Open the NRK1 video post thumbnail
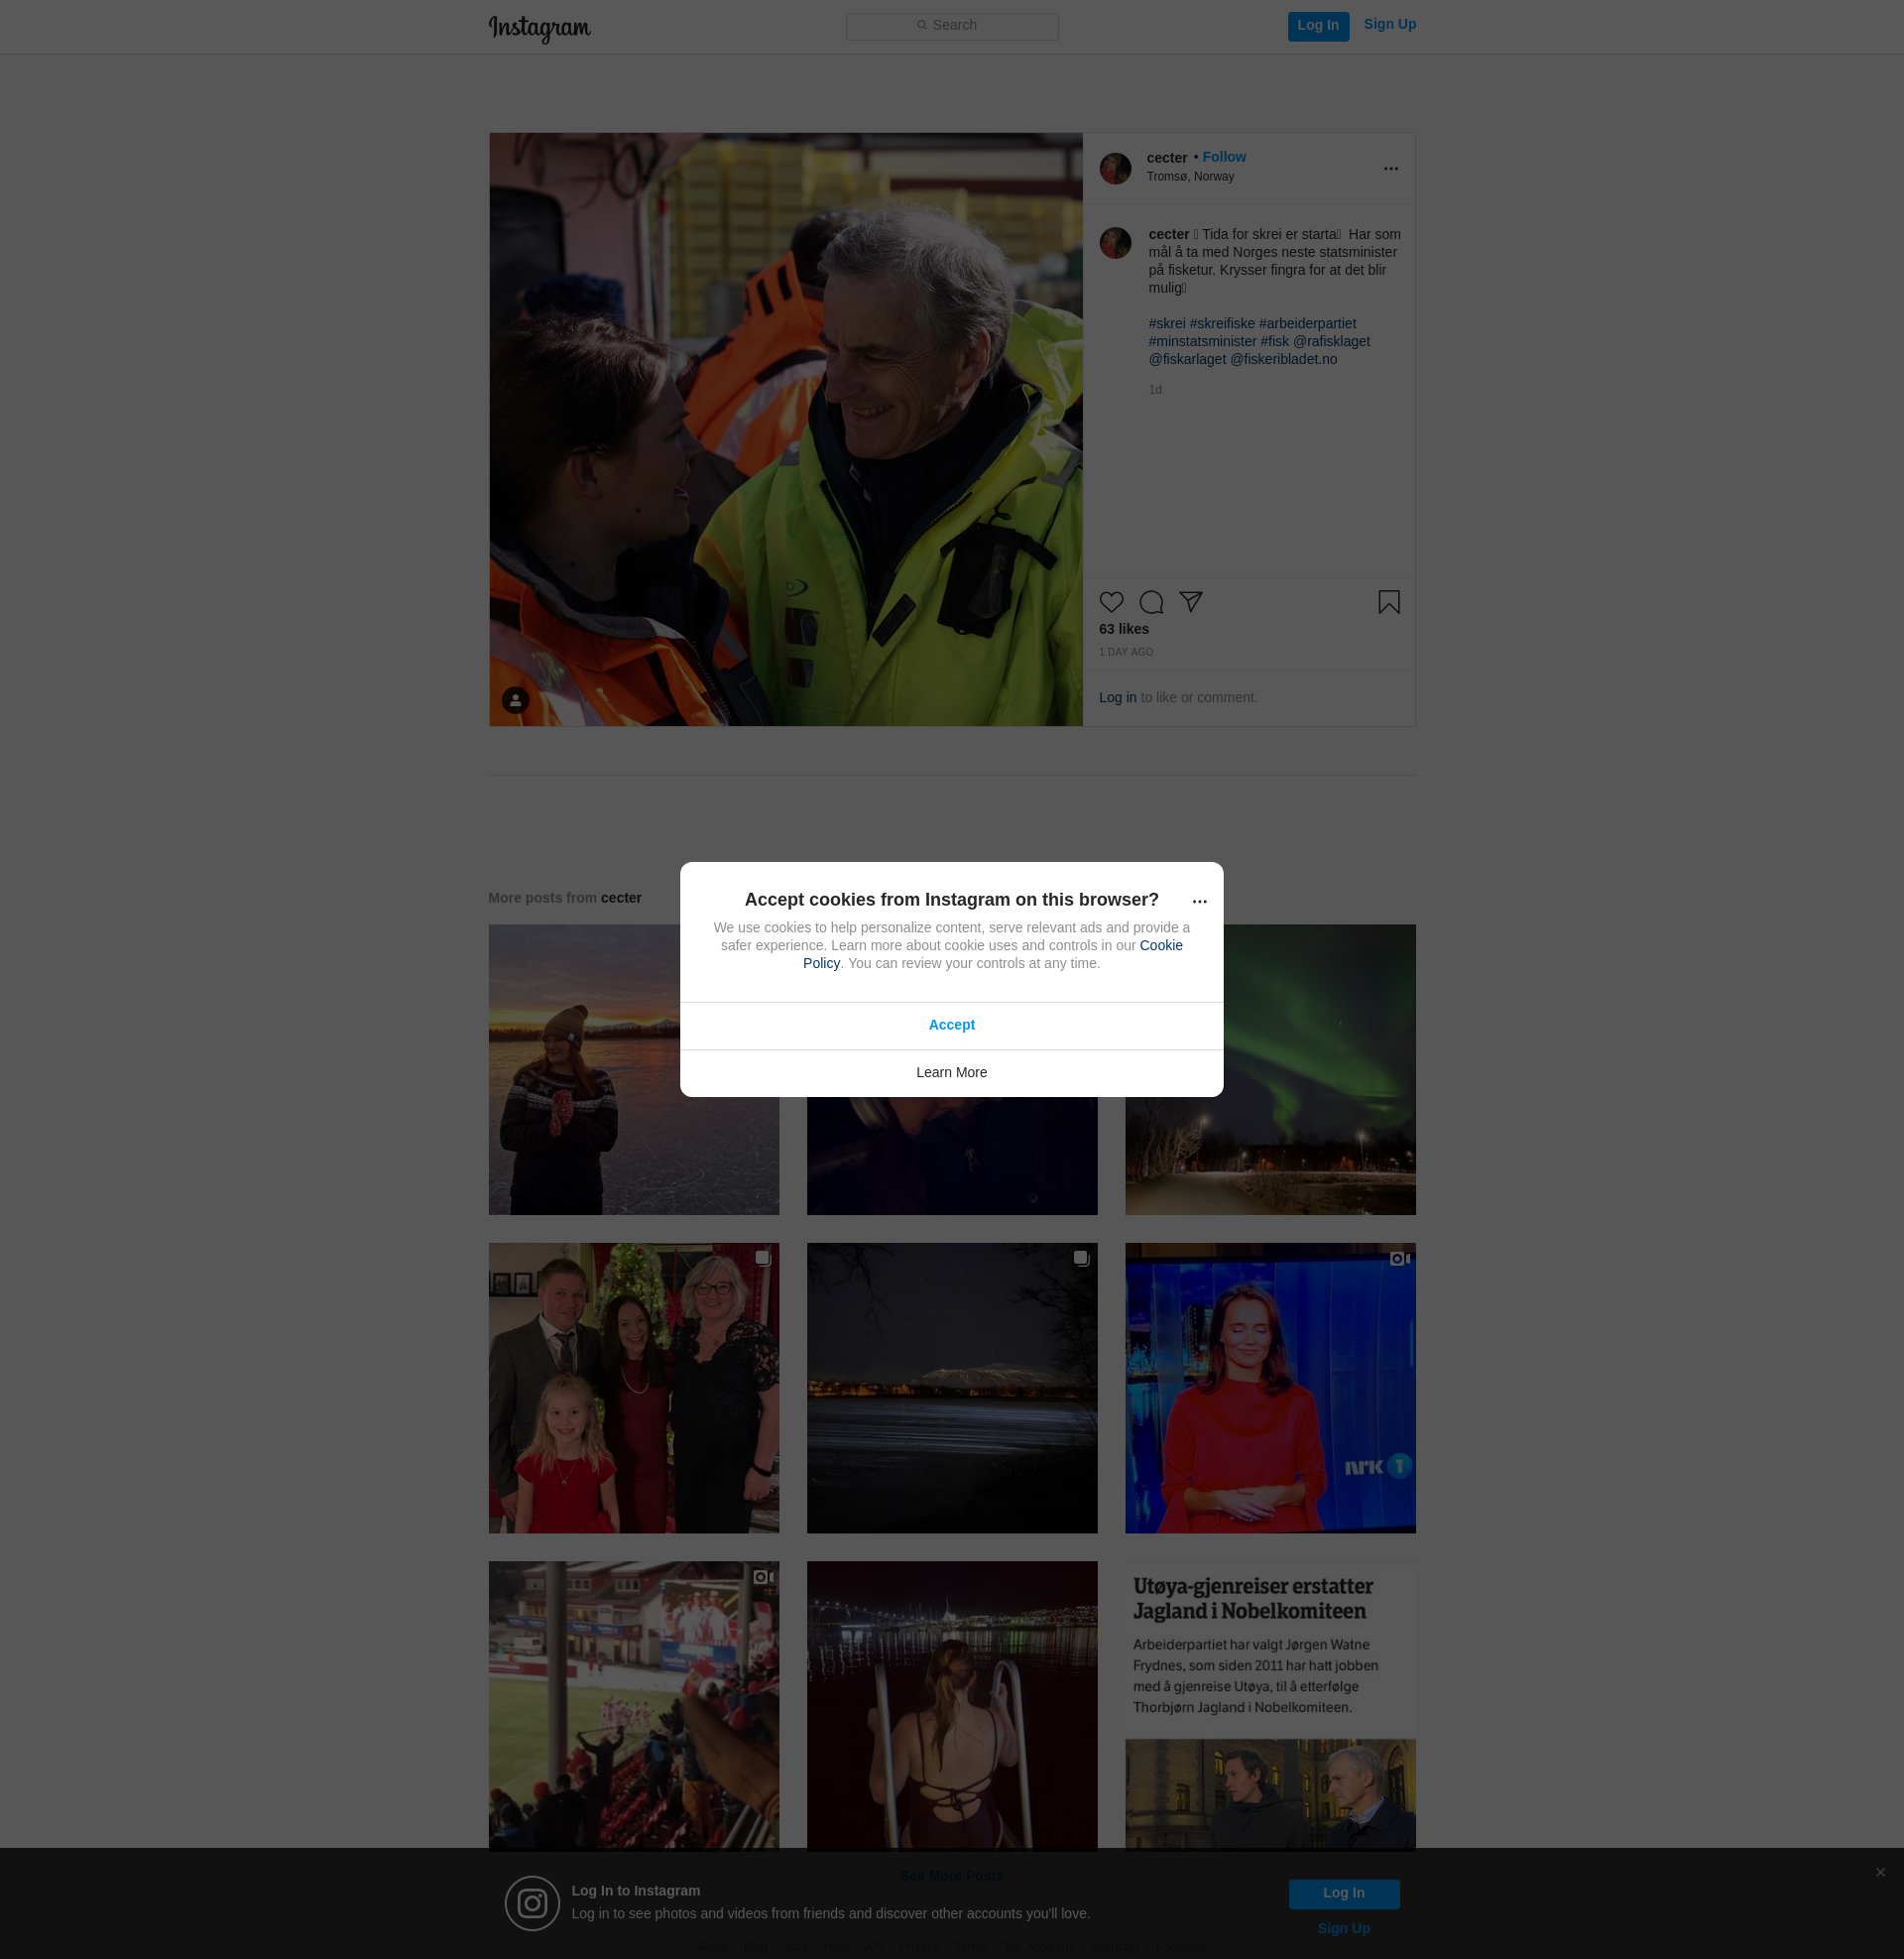This screenshot has height=1959, width=1904. click(x=1269, y=1387)
